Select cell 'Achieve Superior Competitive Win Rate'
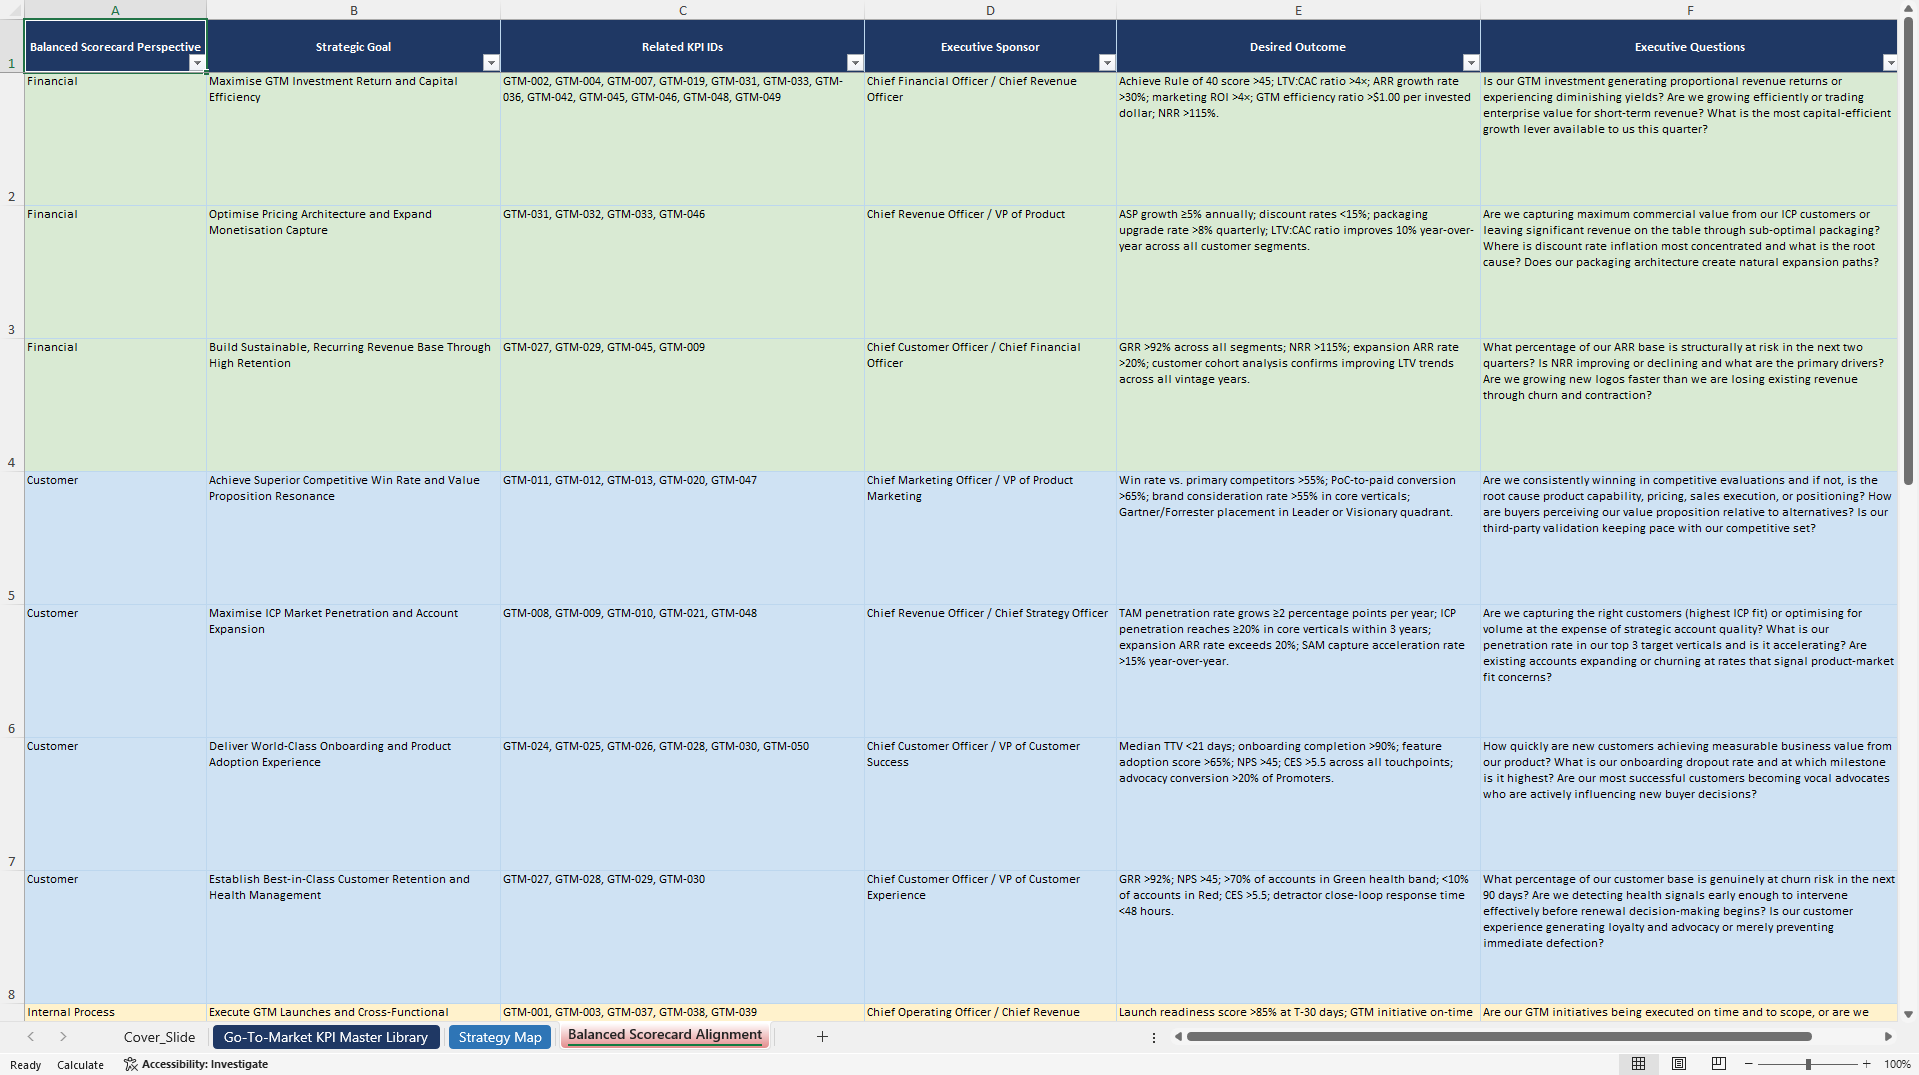The image size is (1919, 1075). coord(353,538)
